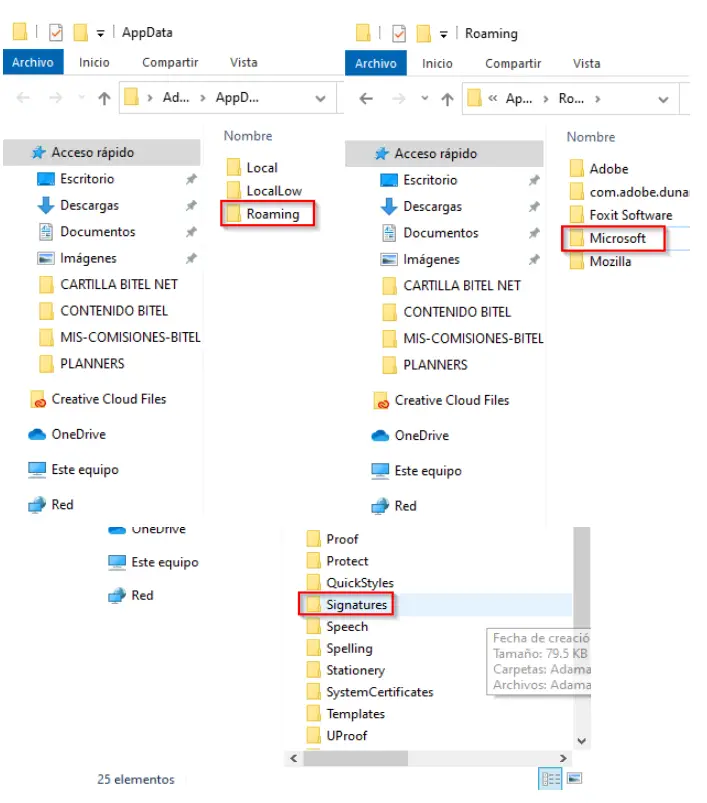Open the LocalLow folder in AppData window
Screen dimensions: 707x803
tap(265, 191)
